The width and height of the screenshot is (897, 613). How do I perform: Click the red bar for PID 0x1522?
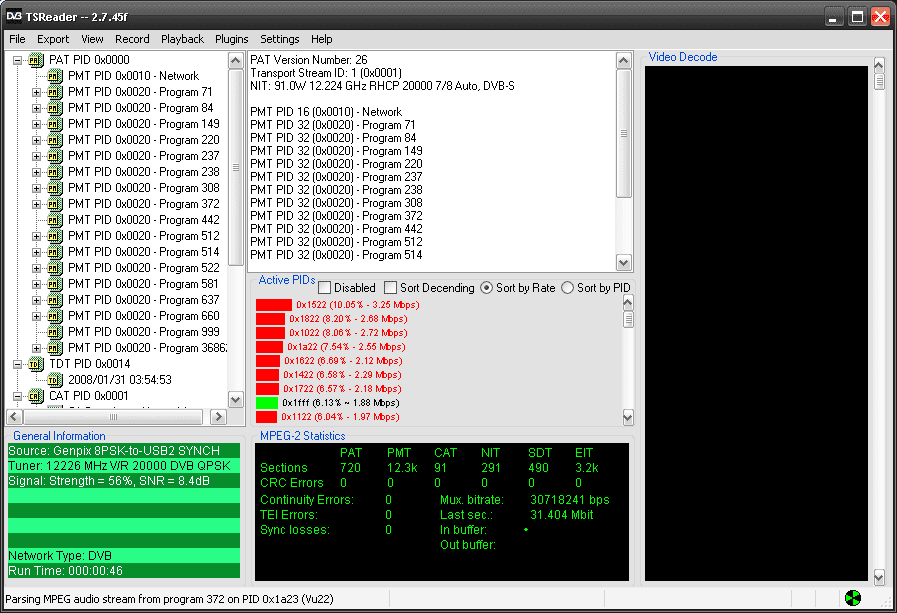[x=273, y=305]
